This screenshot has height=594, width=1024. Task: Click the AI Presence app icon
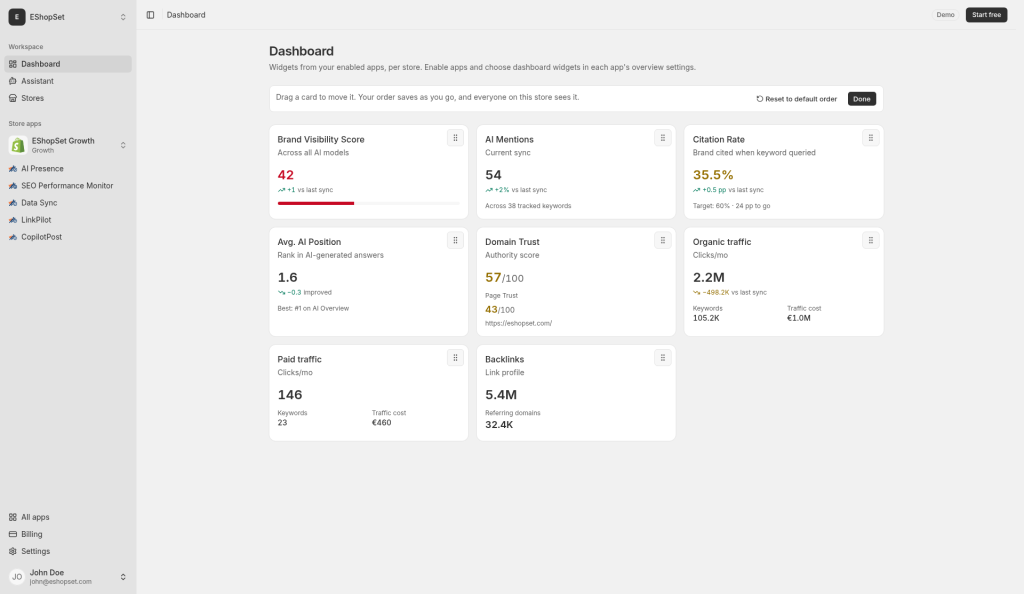pos(12,168)
